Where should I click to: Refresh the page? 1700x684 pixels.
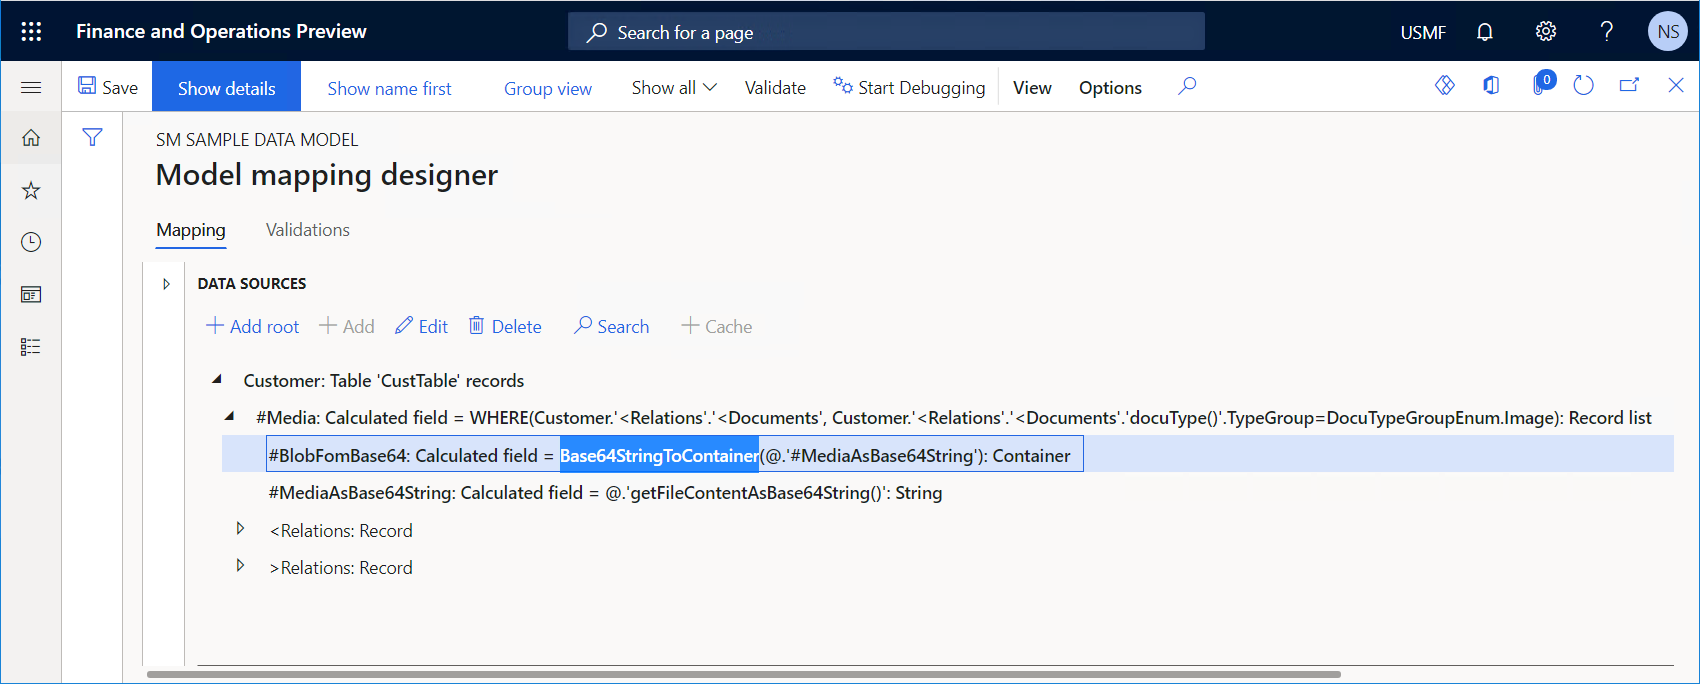[1583, 86]
